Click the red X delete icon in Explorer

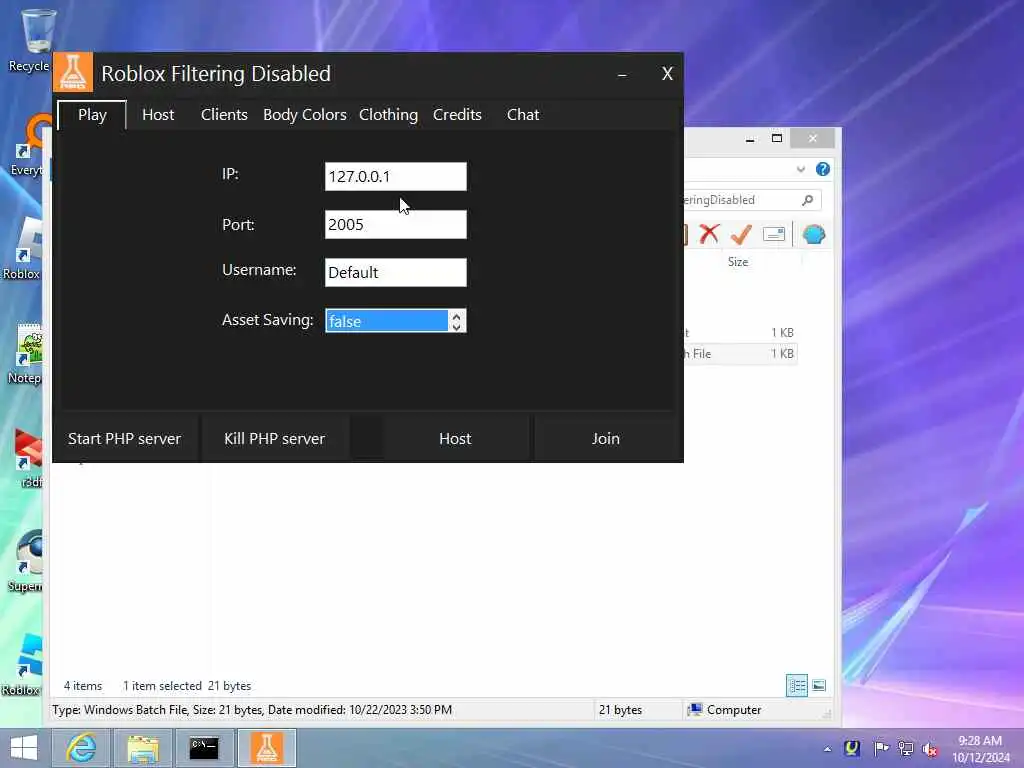(x=709, y=234)
